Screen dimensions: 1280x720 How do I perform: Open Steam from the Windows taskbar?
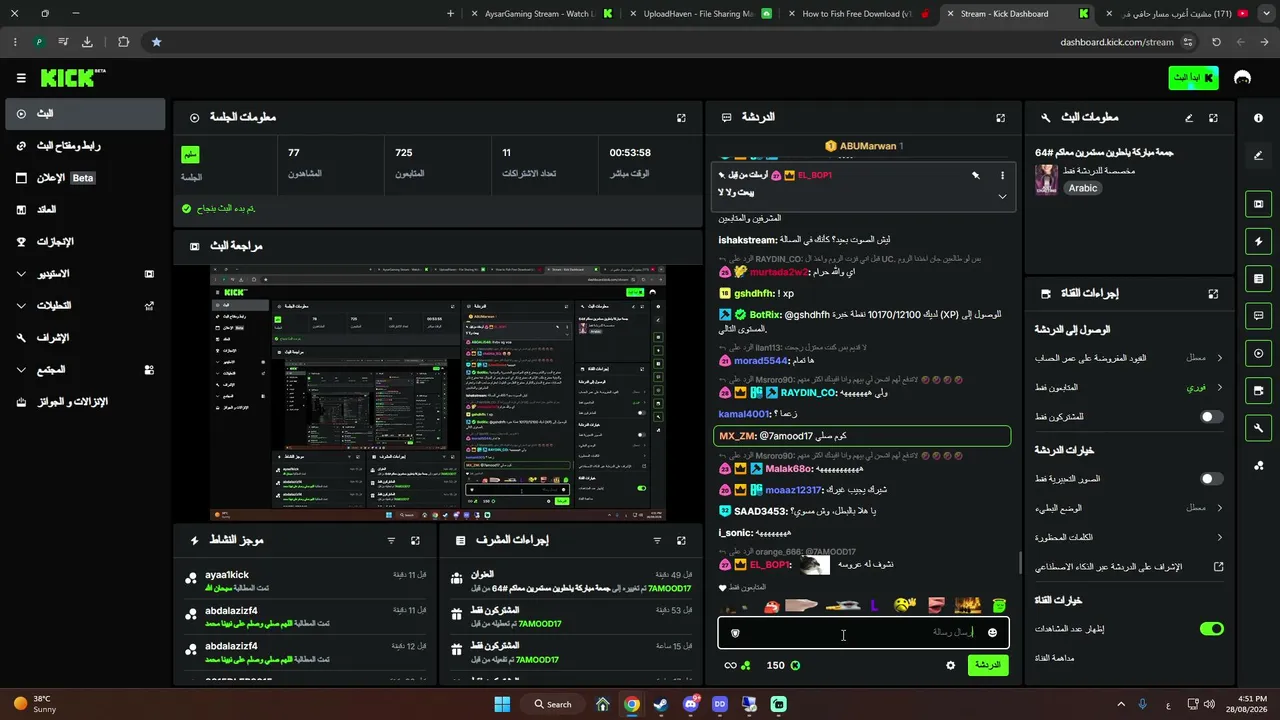(x=661, y=704)
